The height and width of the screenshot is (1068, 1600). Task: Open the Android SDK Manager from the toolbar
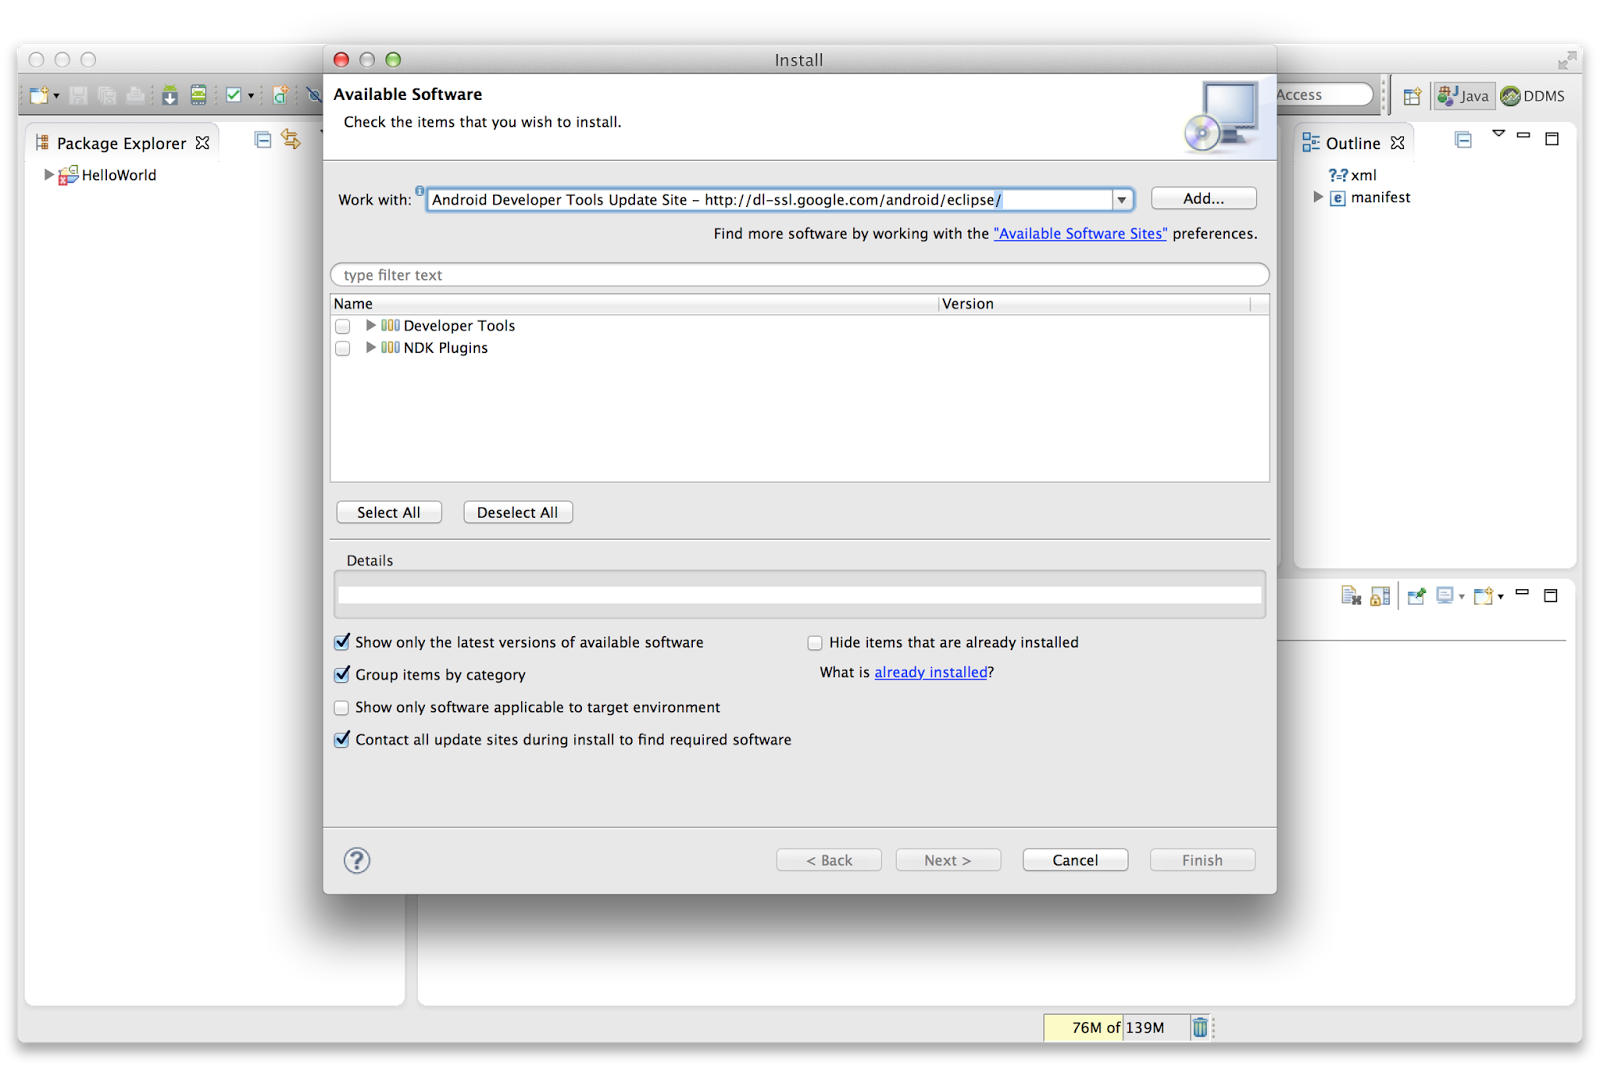click(x=169, y=95)
